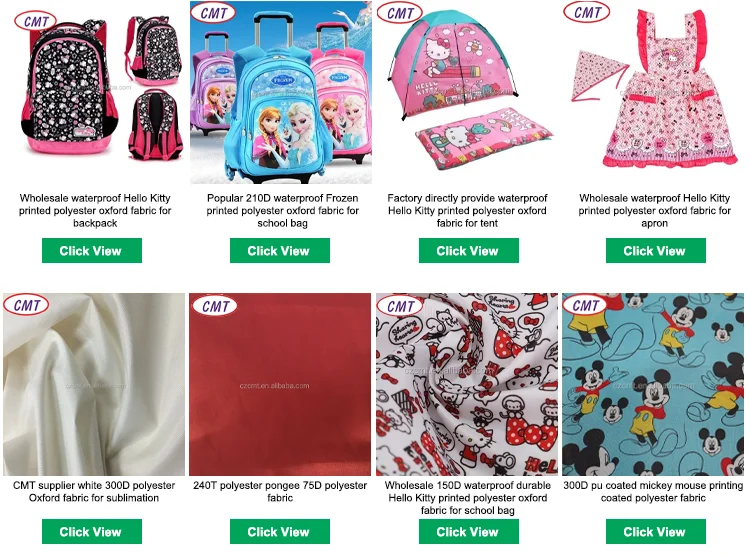Select the CMT logo on Frozen bag image
The image size is (750, 556).
pos(213,13)
